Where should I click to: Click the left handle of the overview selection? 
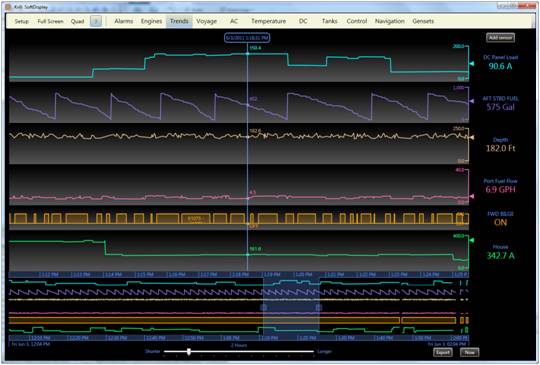coord(263,307)
